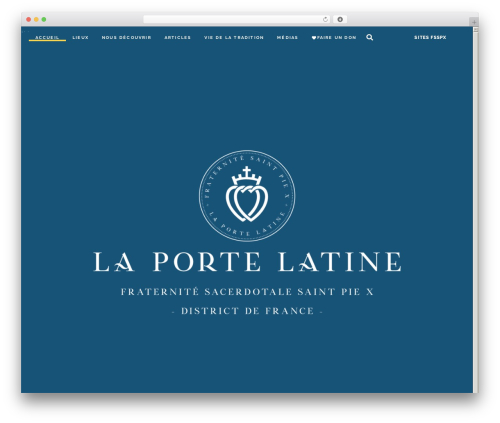Click the District de France text
500x423 pixels.
[x=247, y=311]
